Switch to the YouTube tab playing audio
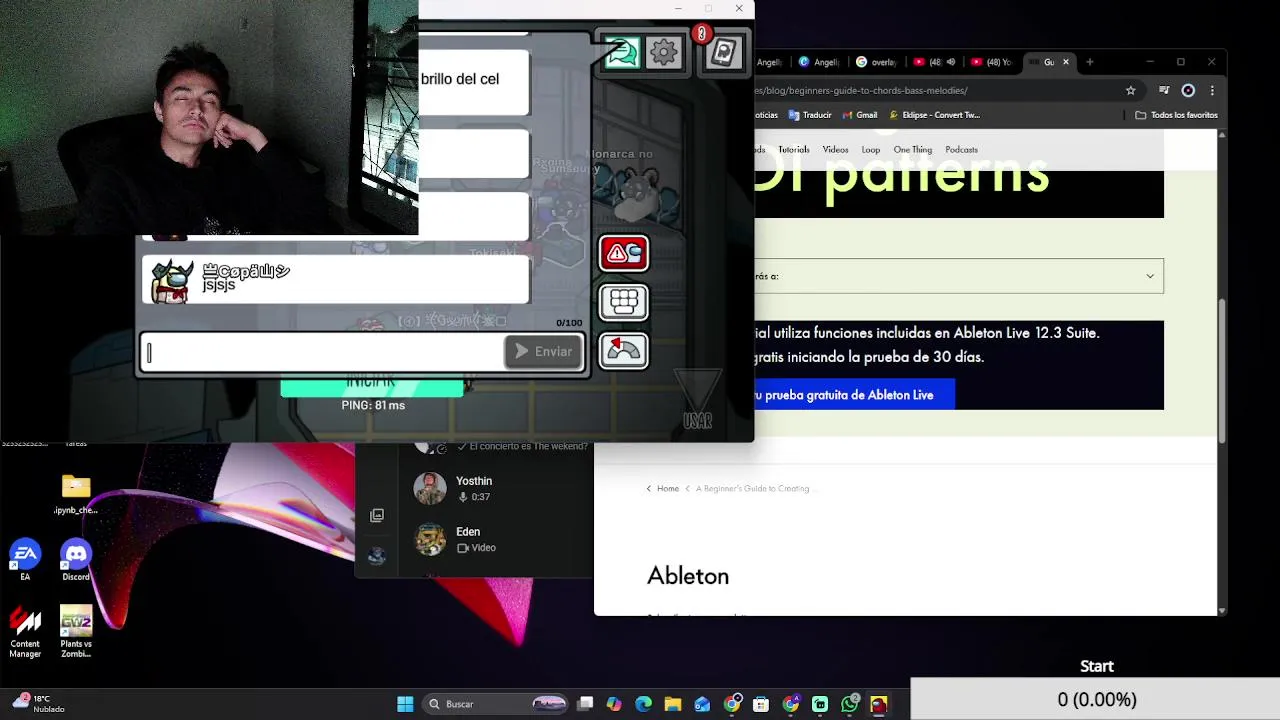1280x720 pixels. point(933,62)
